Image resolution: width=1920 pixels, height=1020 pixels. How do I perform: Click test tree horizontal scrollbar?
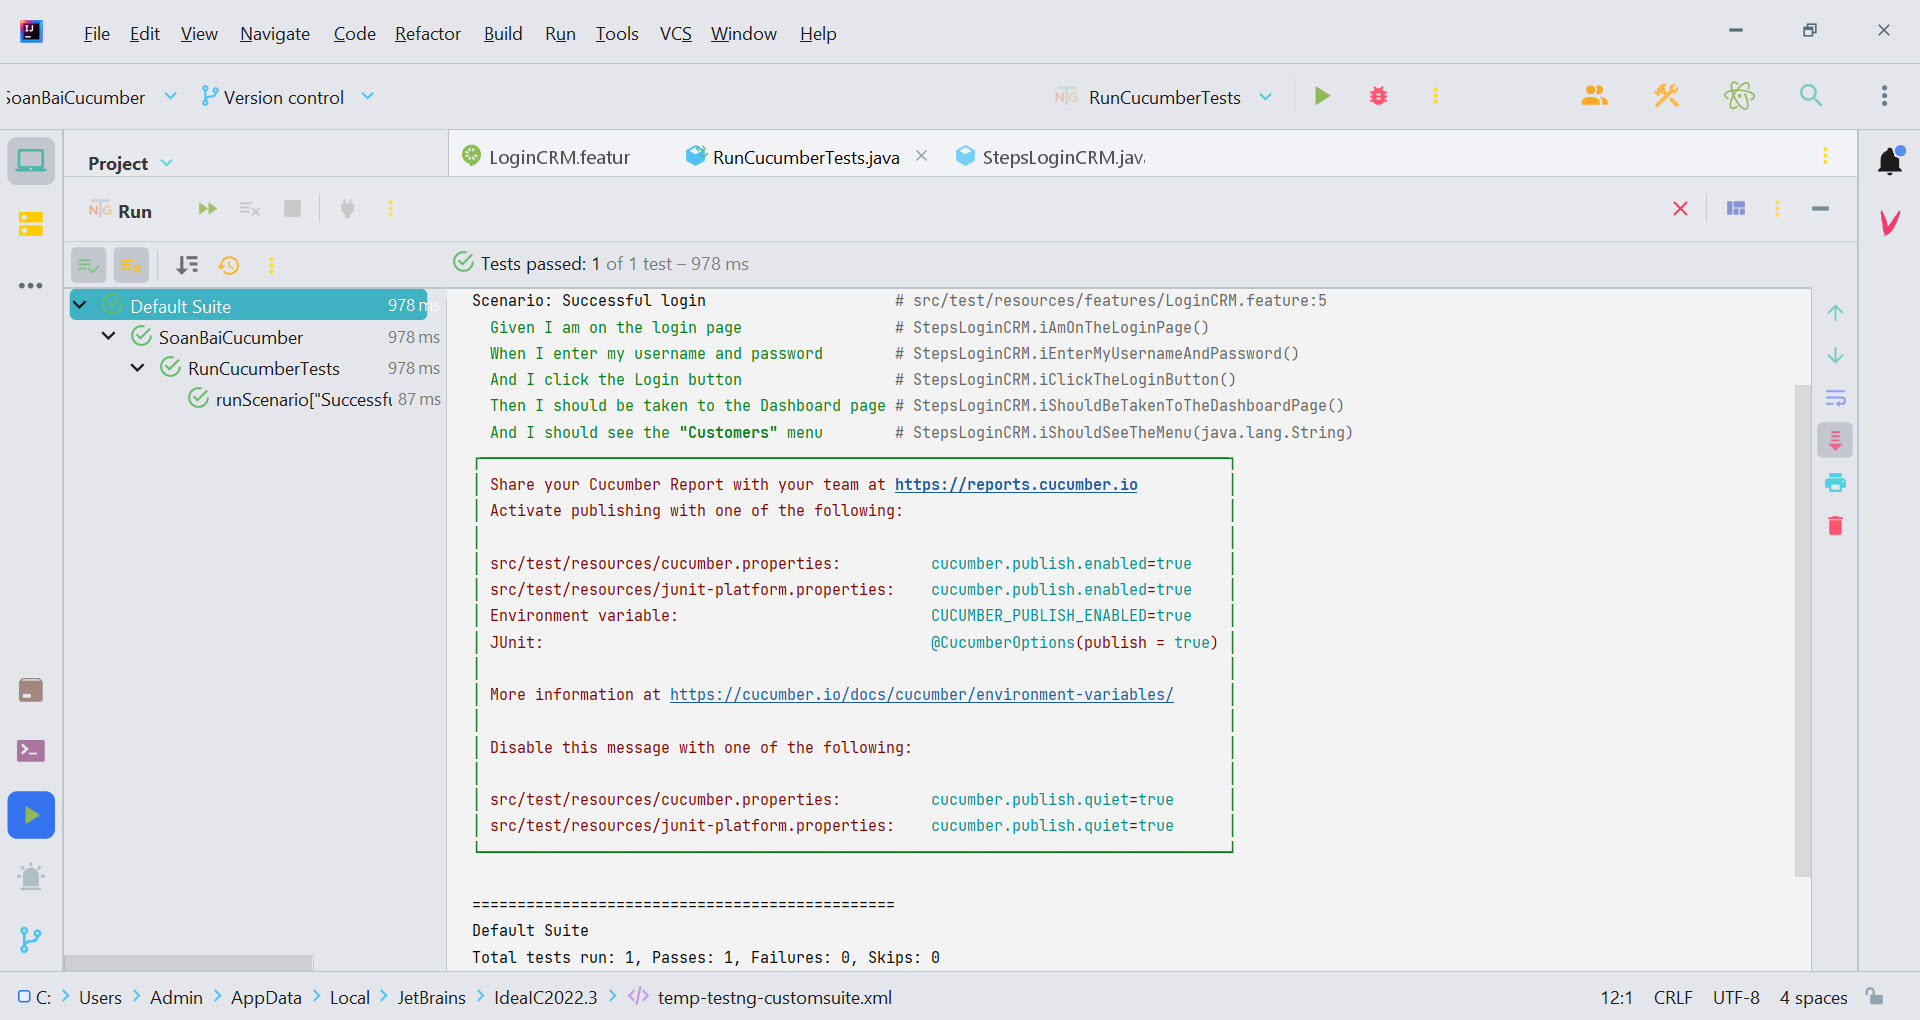(x=189, y=963)
